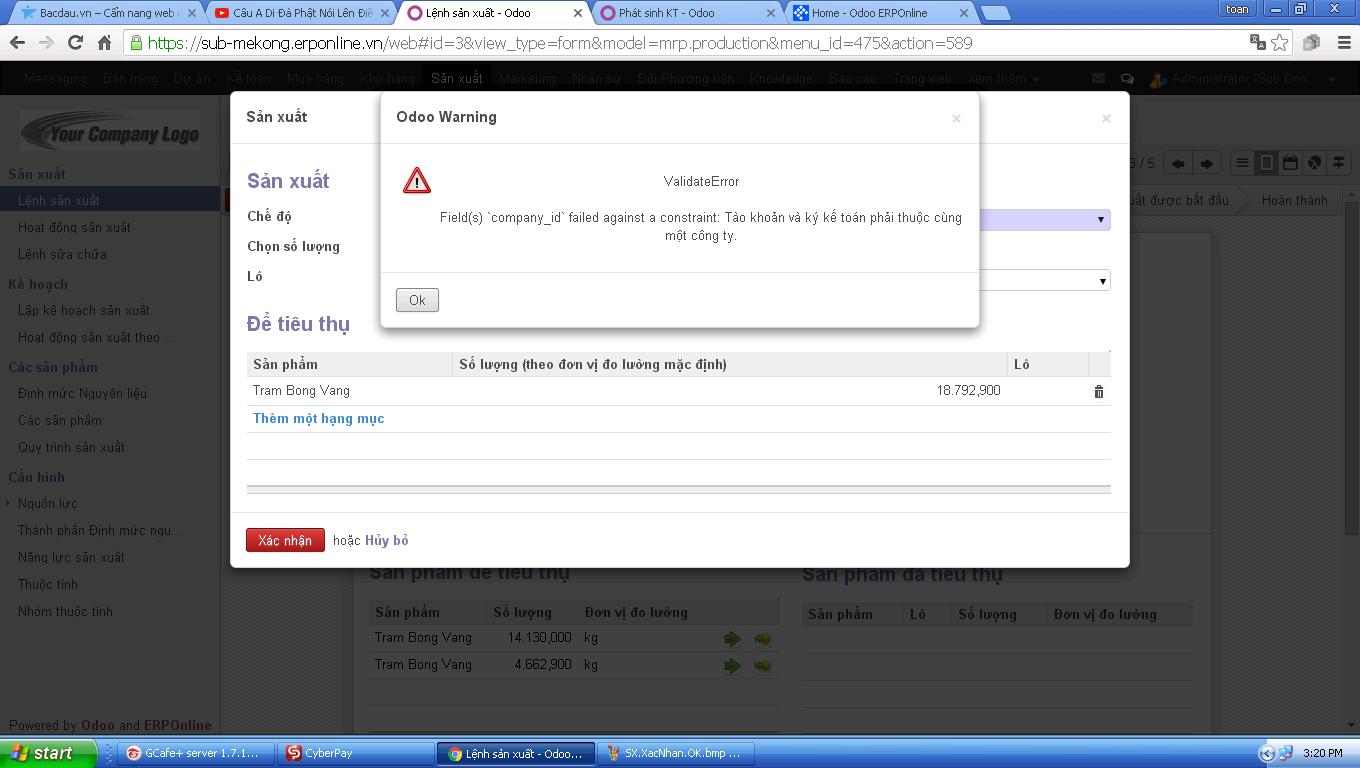The image size is (1360, 768).
Task: Open Lập kế hoạch sản xuất sidebar item
Action: click(x=84, y=310)
